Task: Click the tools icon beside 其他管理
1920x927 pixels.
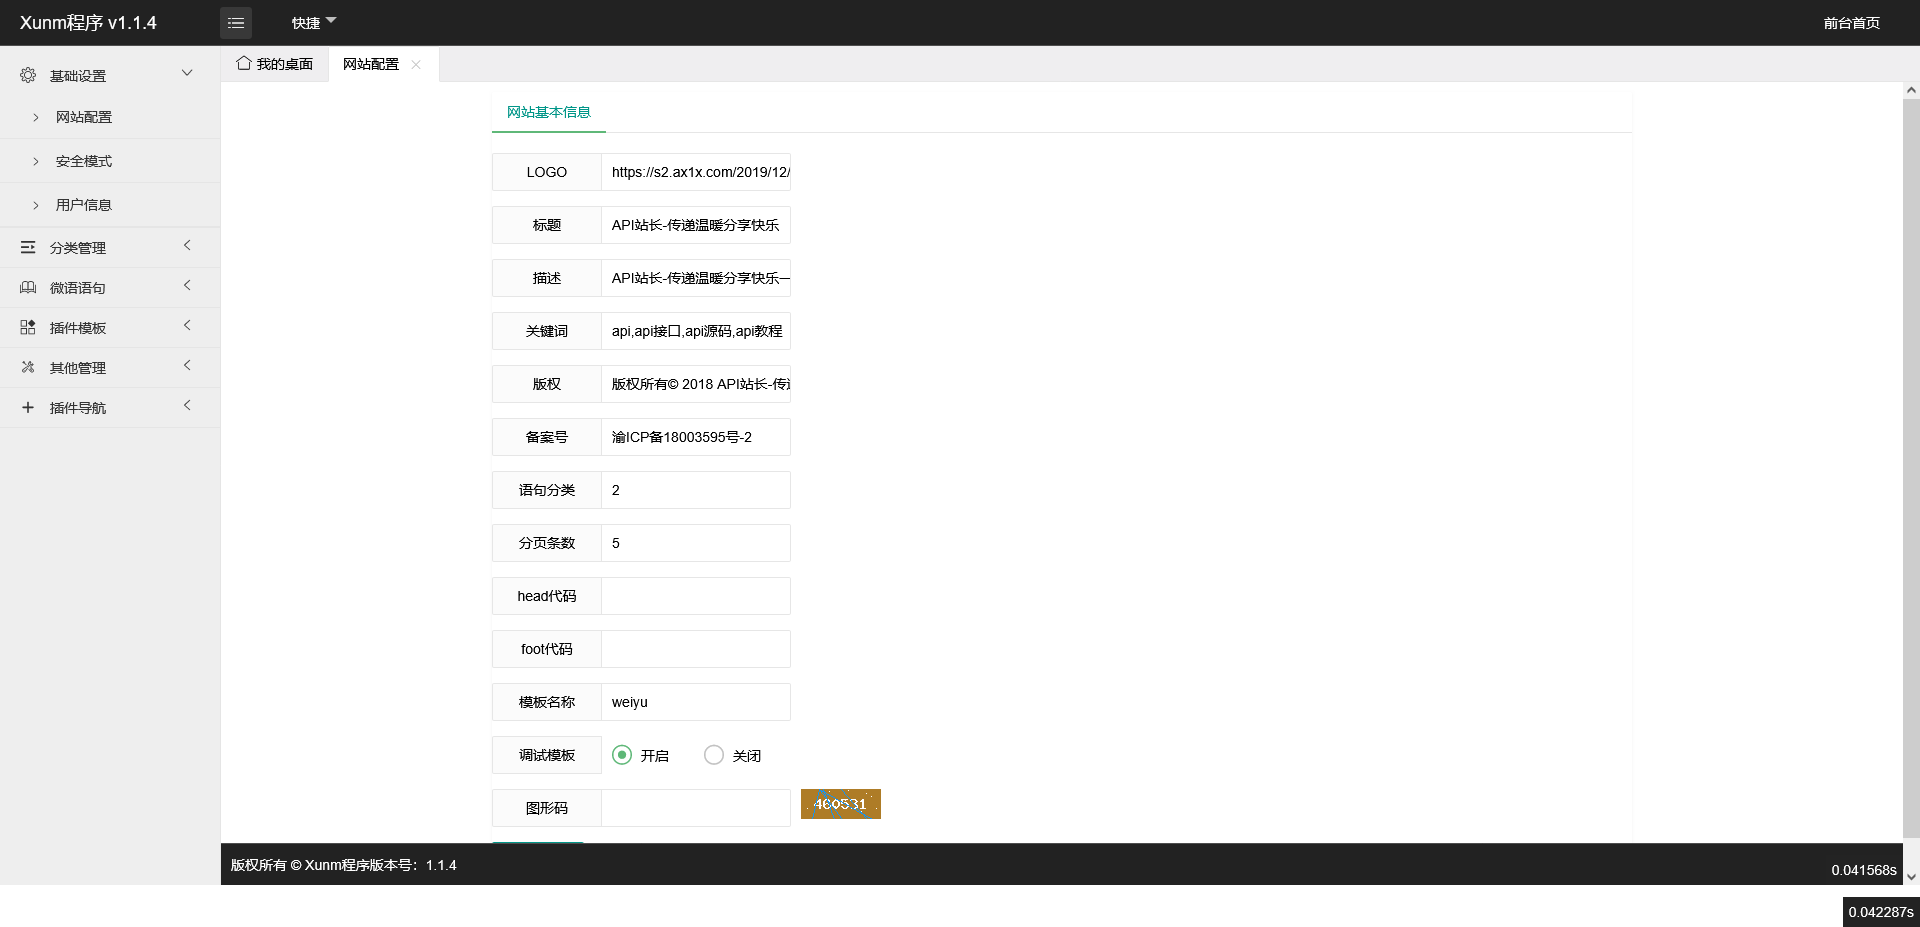Action: (28, 367)
